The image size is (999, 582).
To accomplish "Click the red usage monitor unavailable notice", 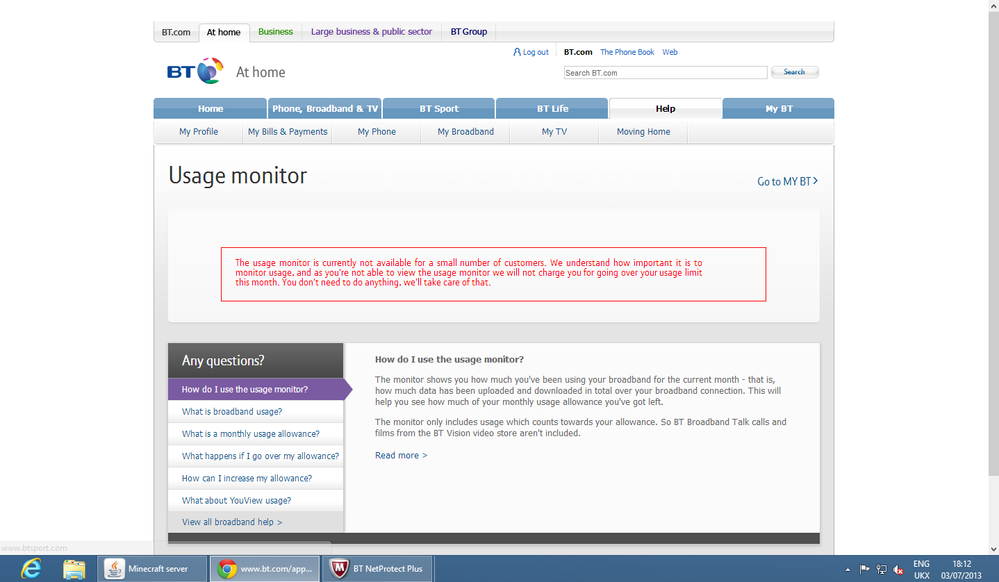I will pos(493,274).
